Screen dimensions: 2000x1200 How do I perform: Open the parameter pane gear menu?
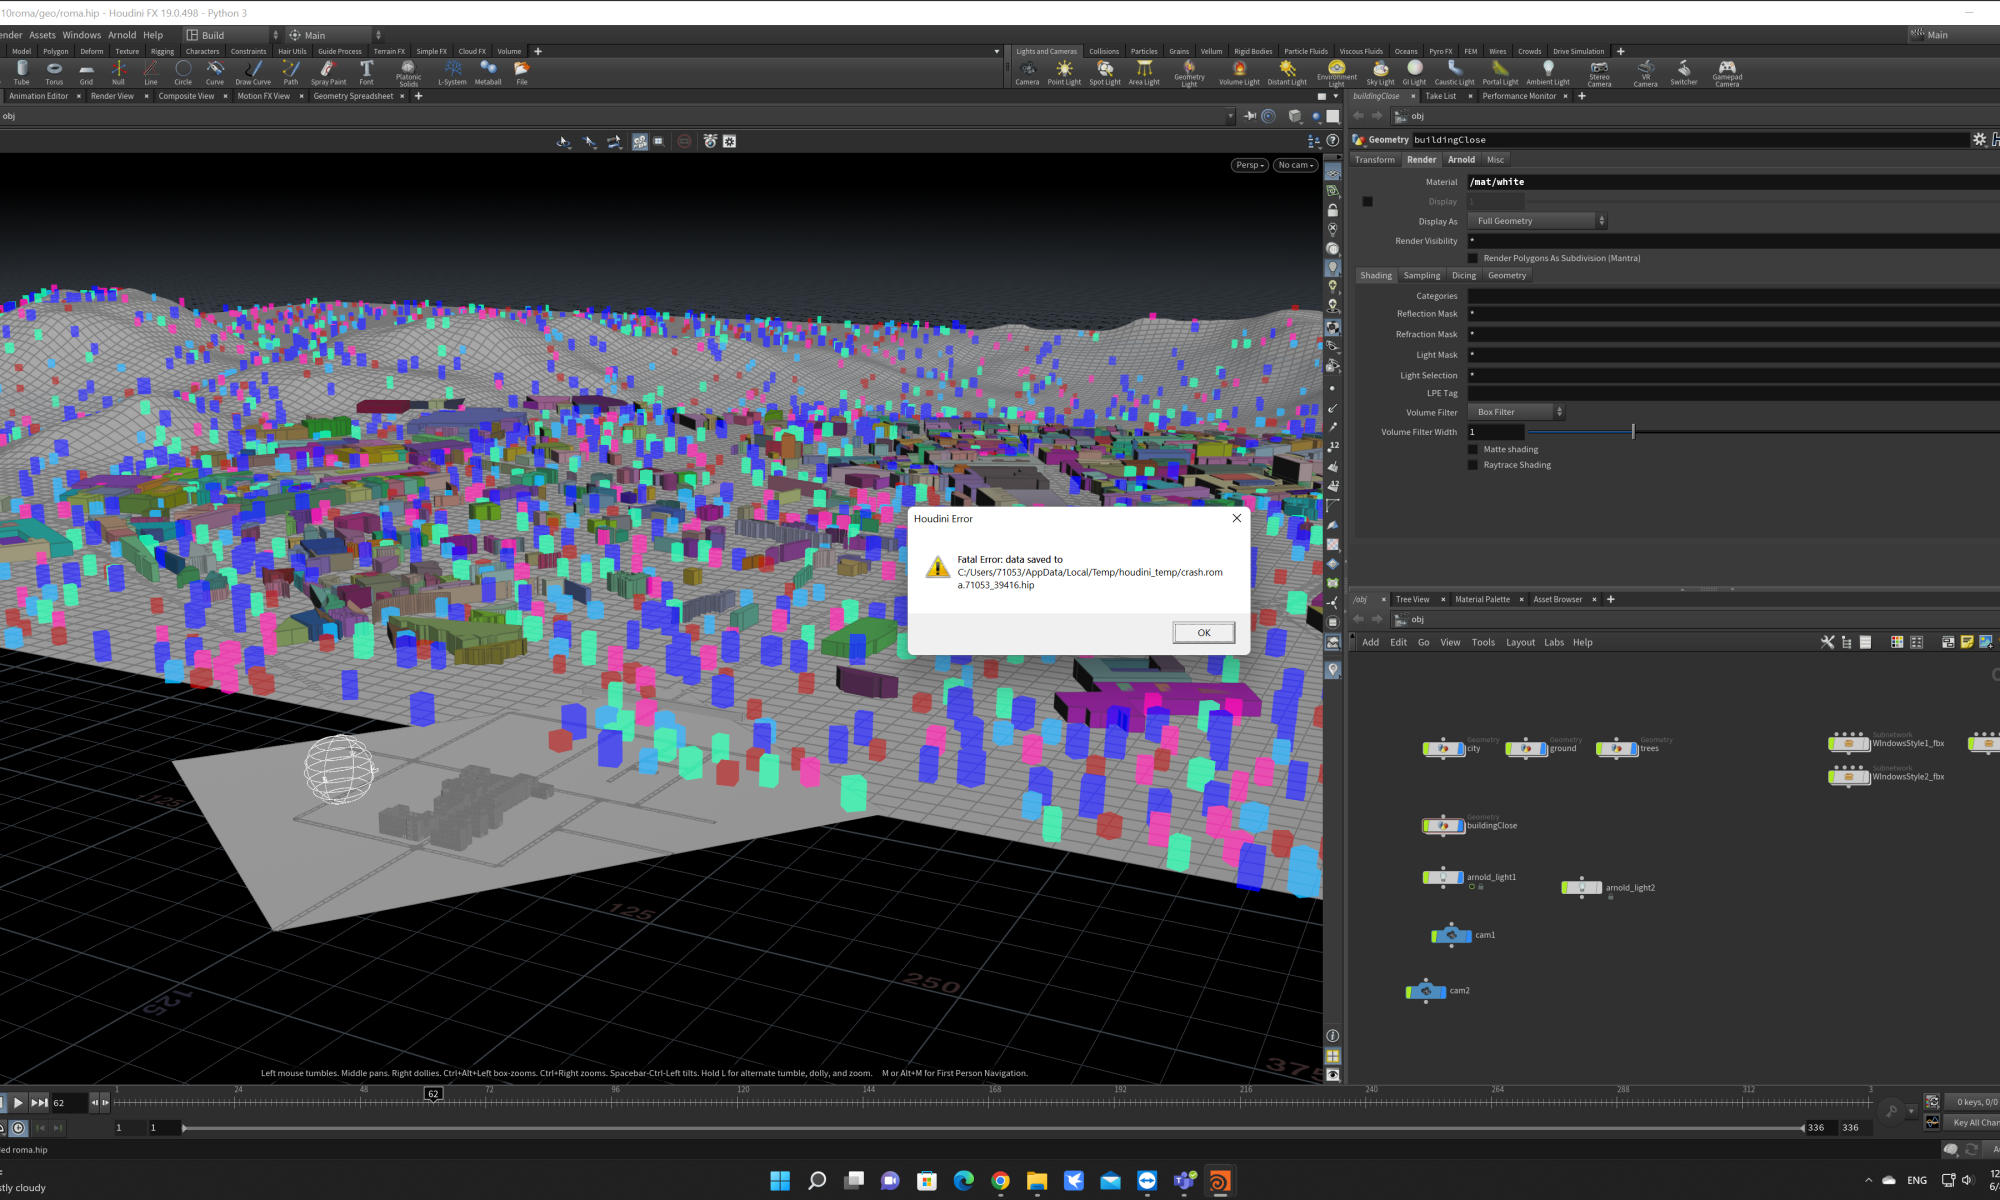click(1979, 140)
